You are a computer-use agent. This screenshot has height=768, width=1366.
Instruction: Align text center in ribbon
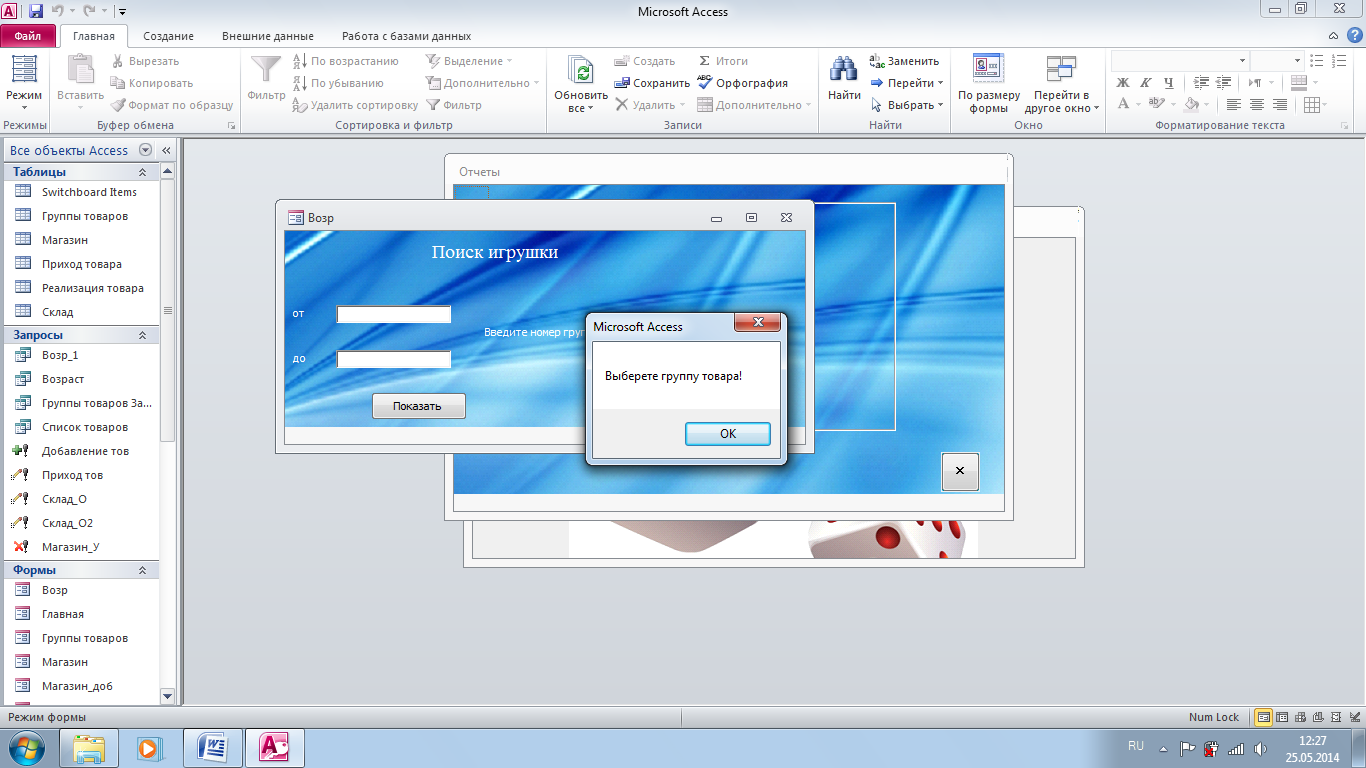coord(1257,104)
